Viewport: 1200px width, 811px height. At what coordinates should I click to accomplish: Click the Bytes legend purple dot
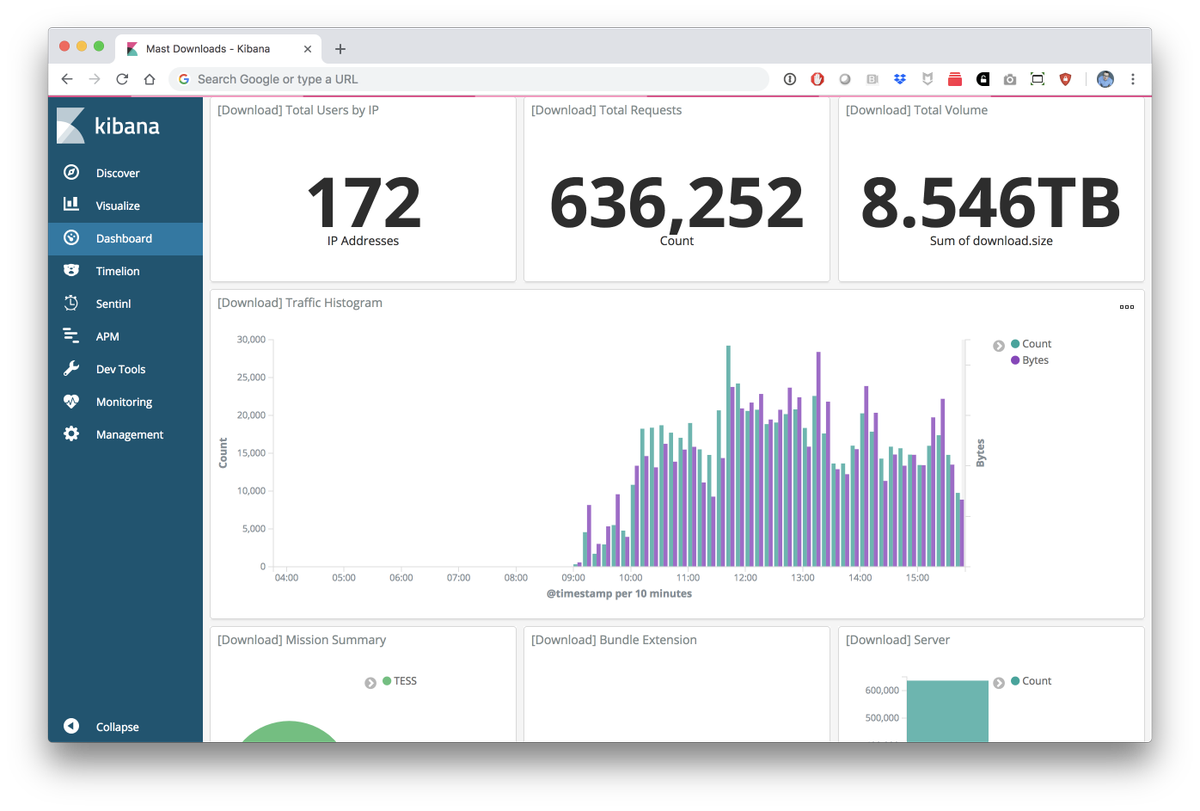(x=1015, y=360)
